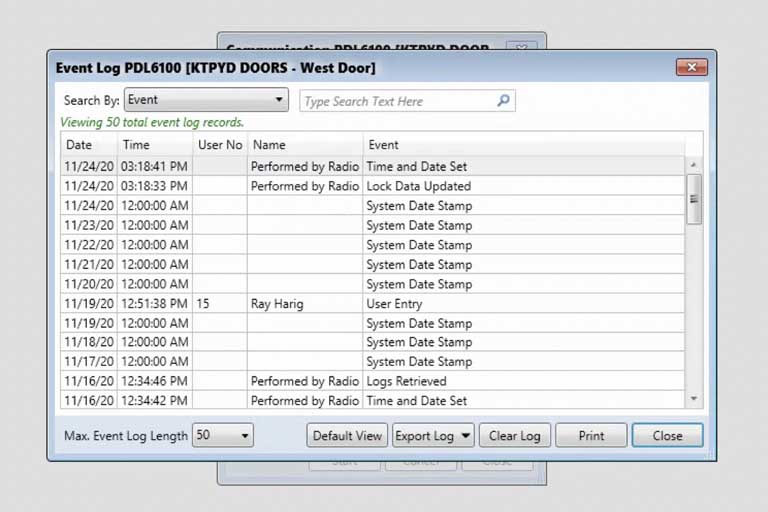This screenshot has height=512, width=768.
Task: Expand Max. Event Log Length dropdown
Action: (245, 436)
